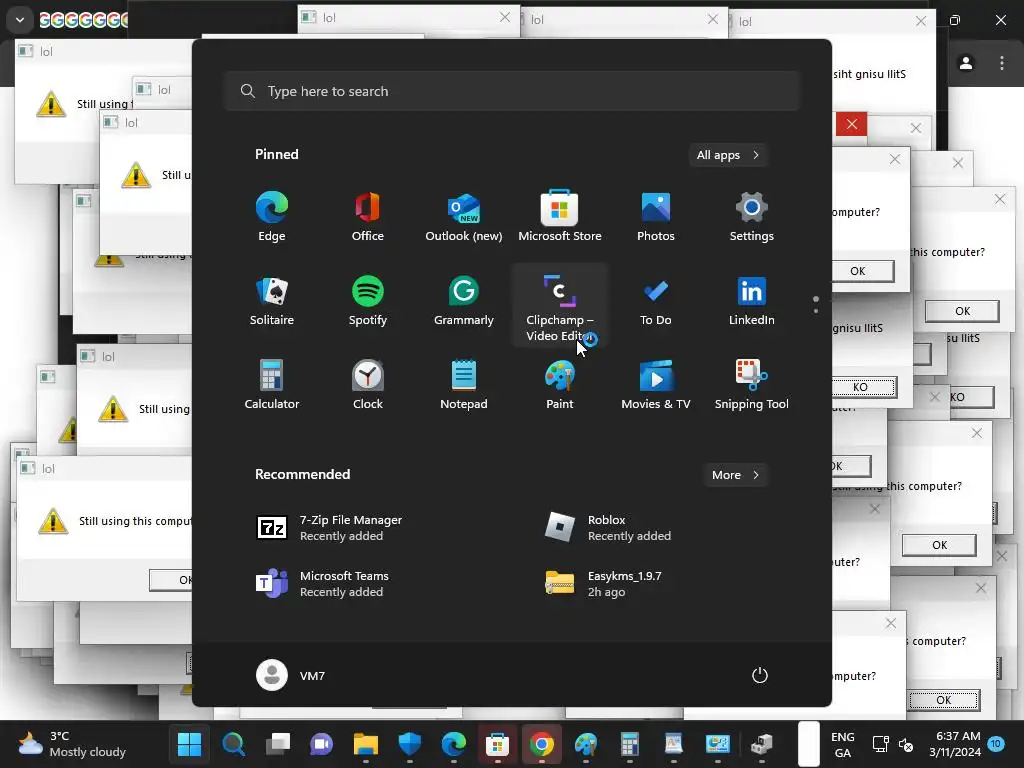Open the ENG GA language switcher
Viewport: 1024px width, 768px height.
tap(842, 744)
